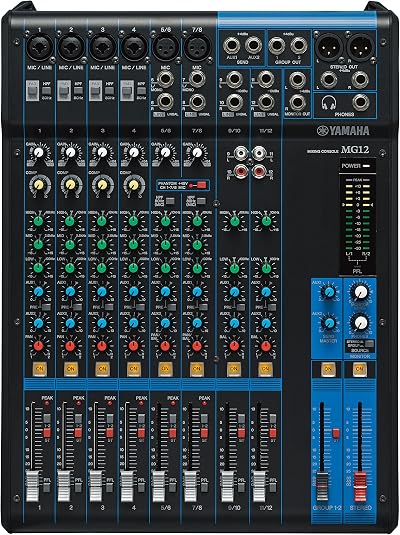400x535 pixels.
Task: Toggle the channel 1 PAD switch
Action: 32,90
